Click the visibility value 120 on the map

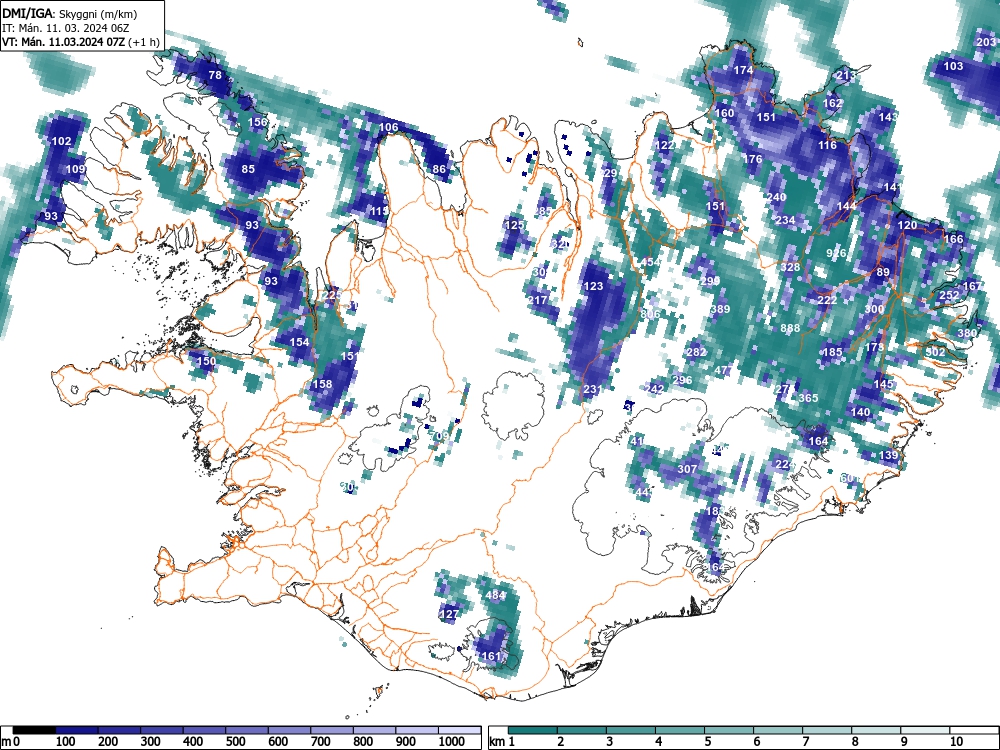pos(907,226)
